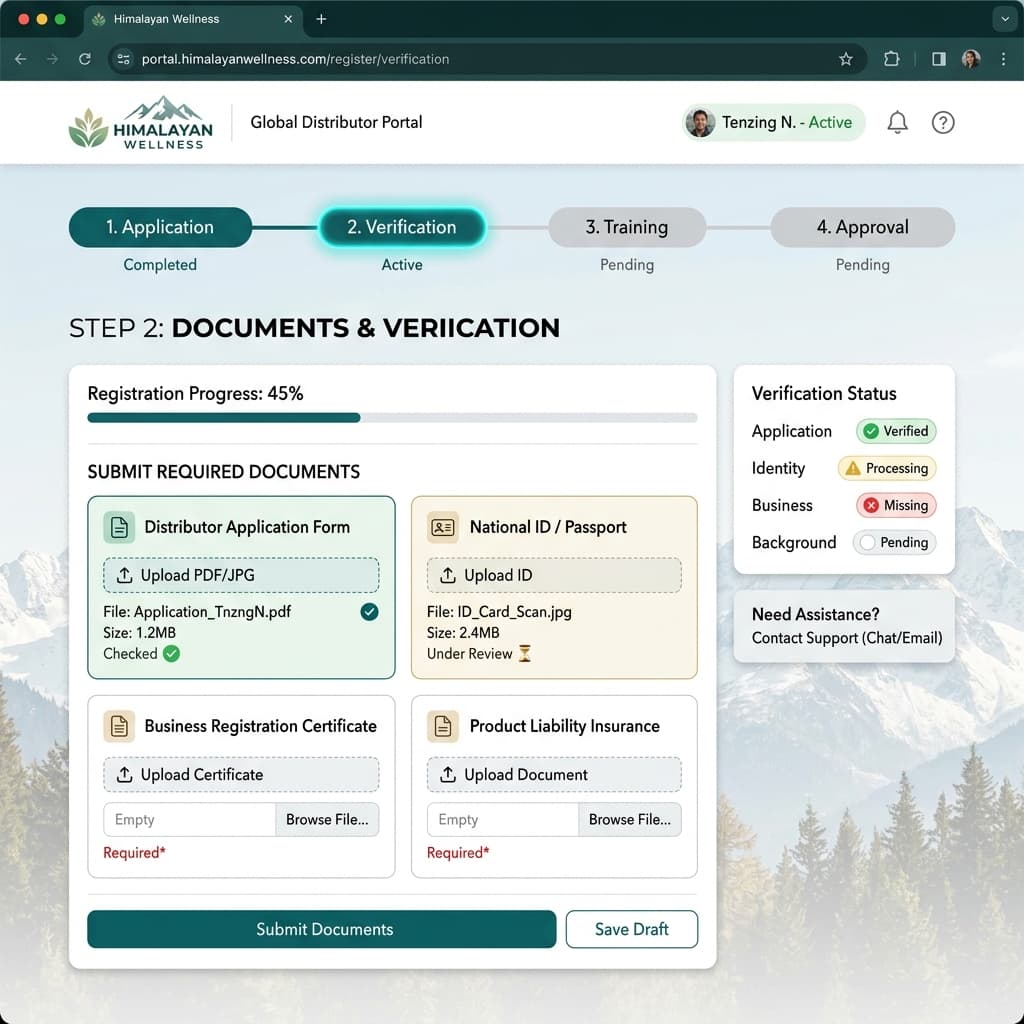Click the Upload ID drop zone

coord(554,575)
